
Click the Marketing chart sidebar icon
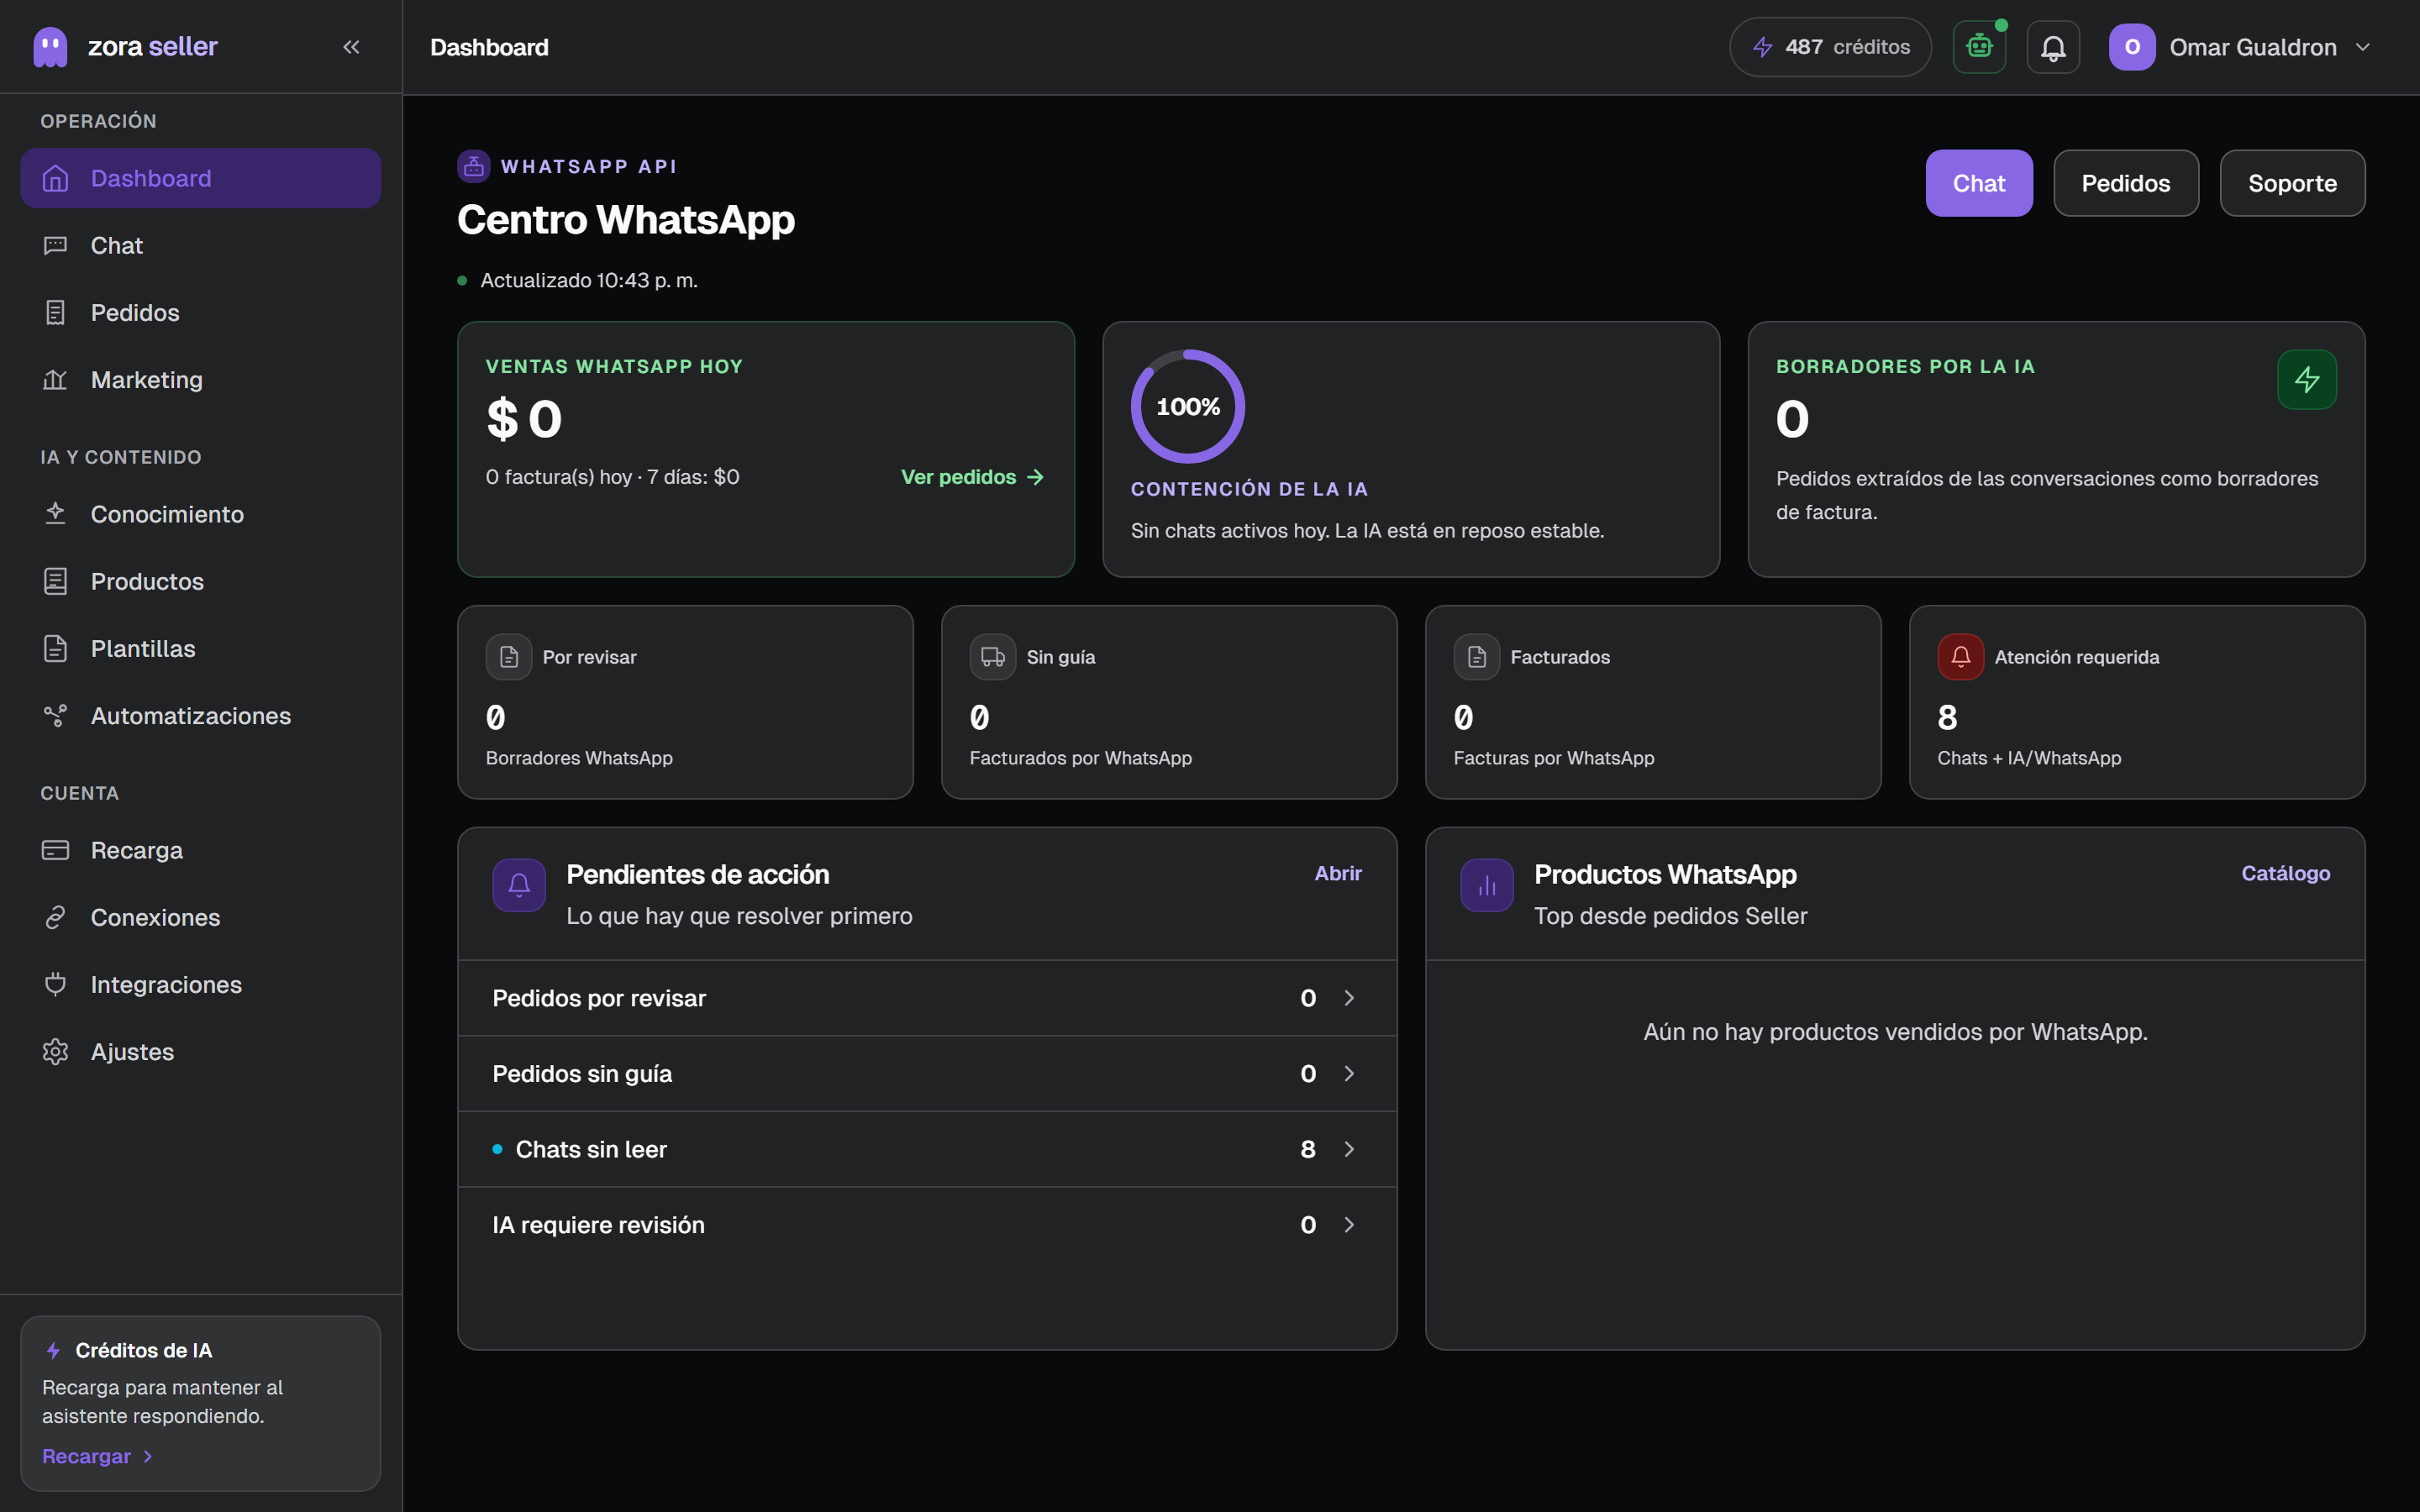[x=56, y=380]
